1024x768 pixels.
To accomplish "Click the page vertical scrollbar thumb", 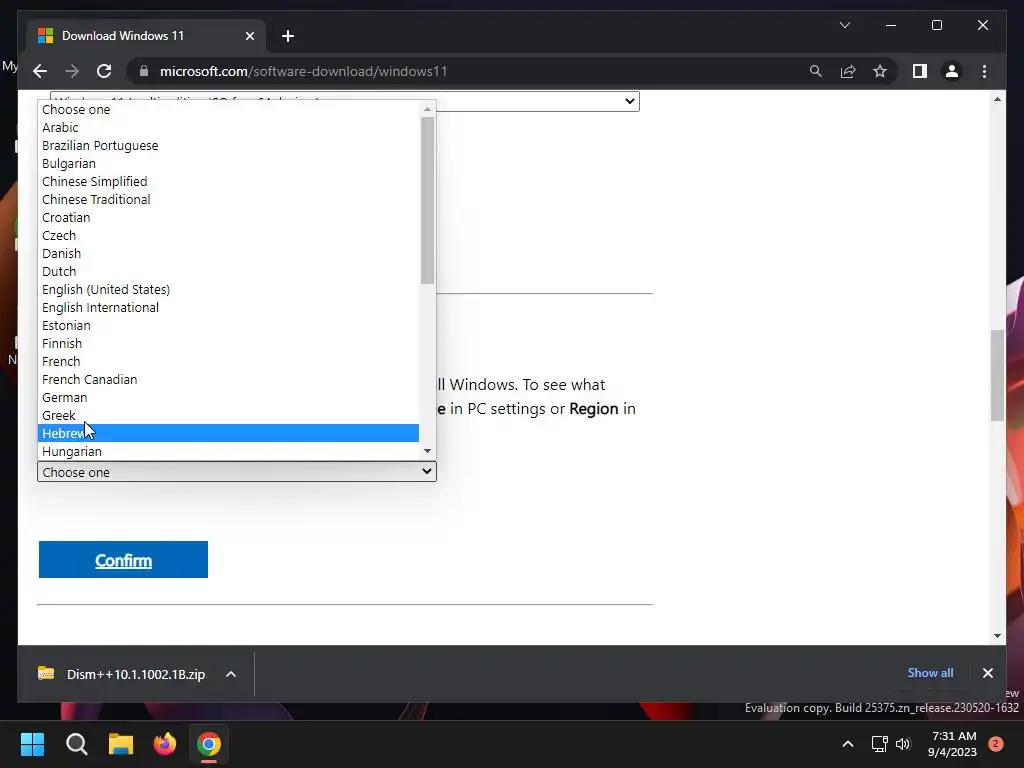I will coord(997,376).
